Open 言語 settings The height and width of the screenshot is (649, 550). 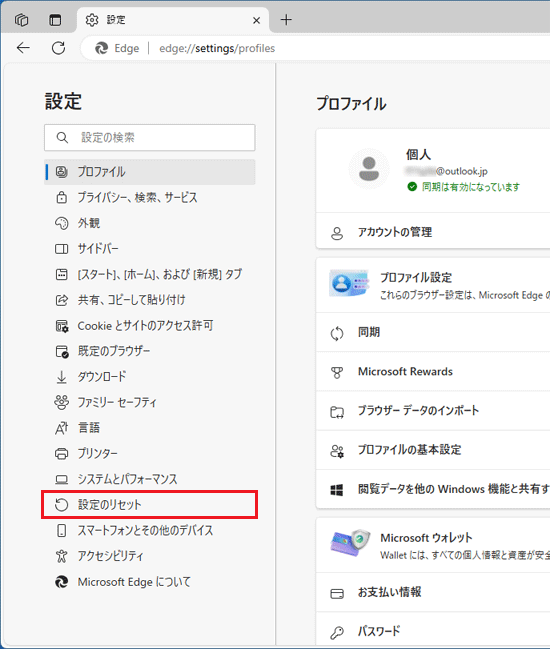[x=150, y=428]
